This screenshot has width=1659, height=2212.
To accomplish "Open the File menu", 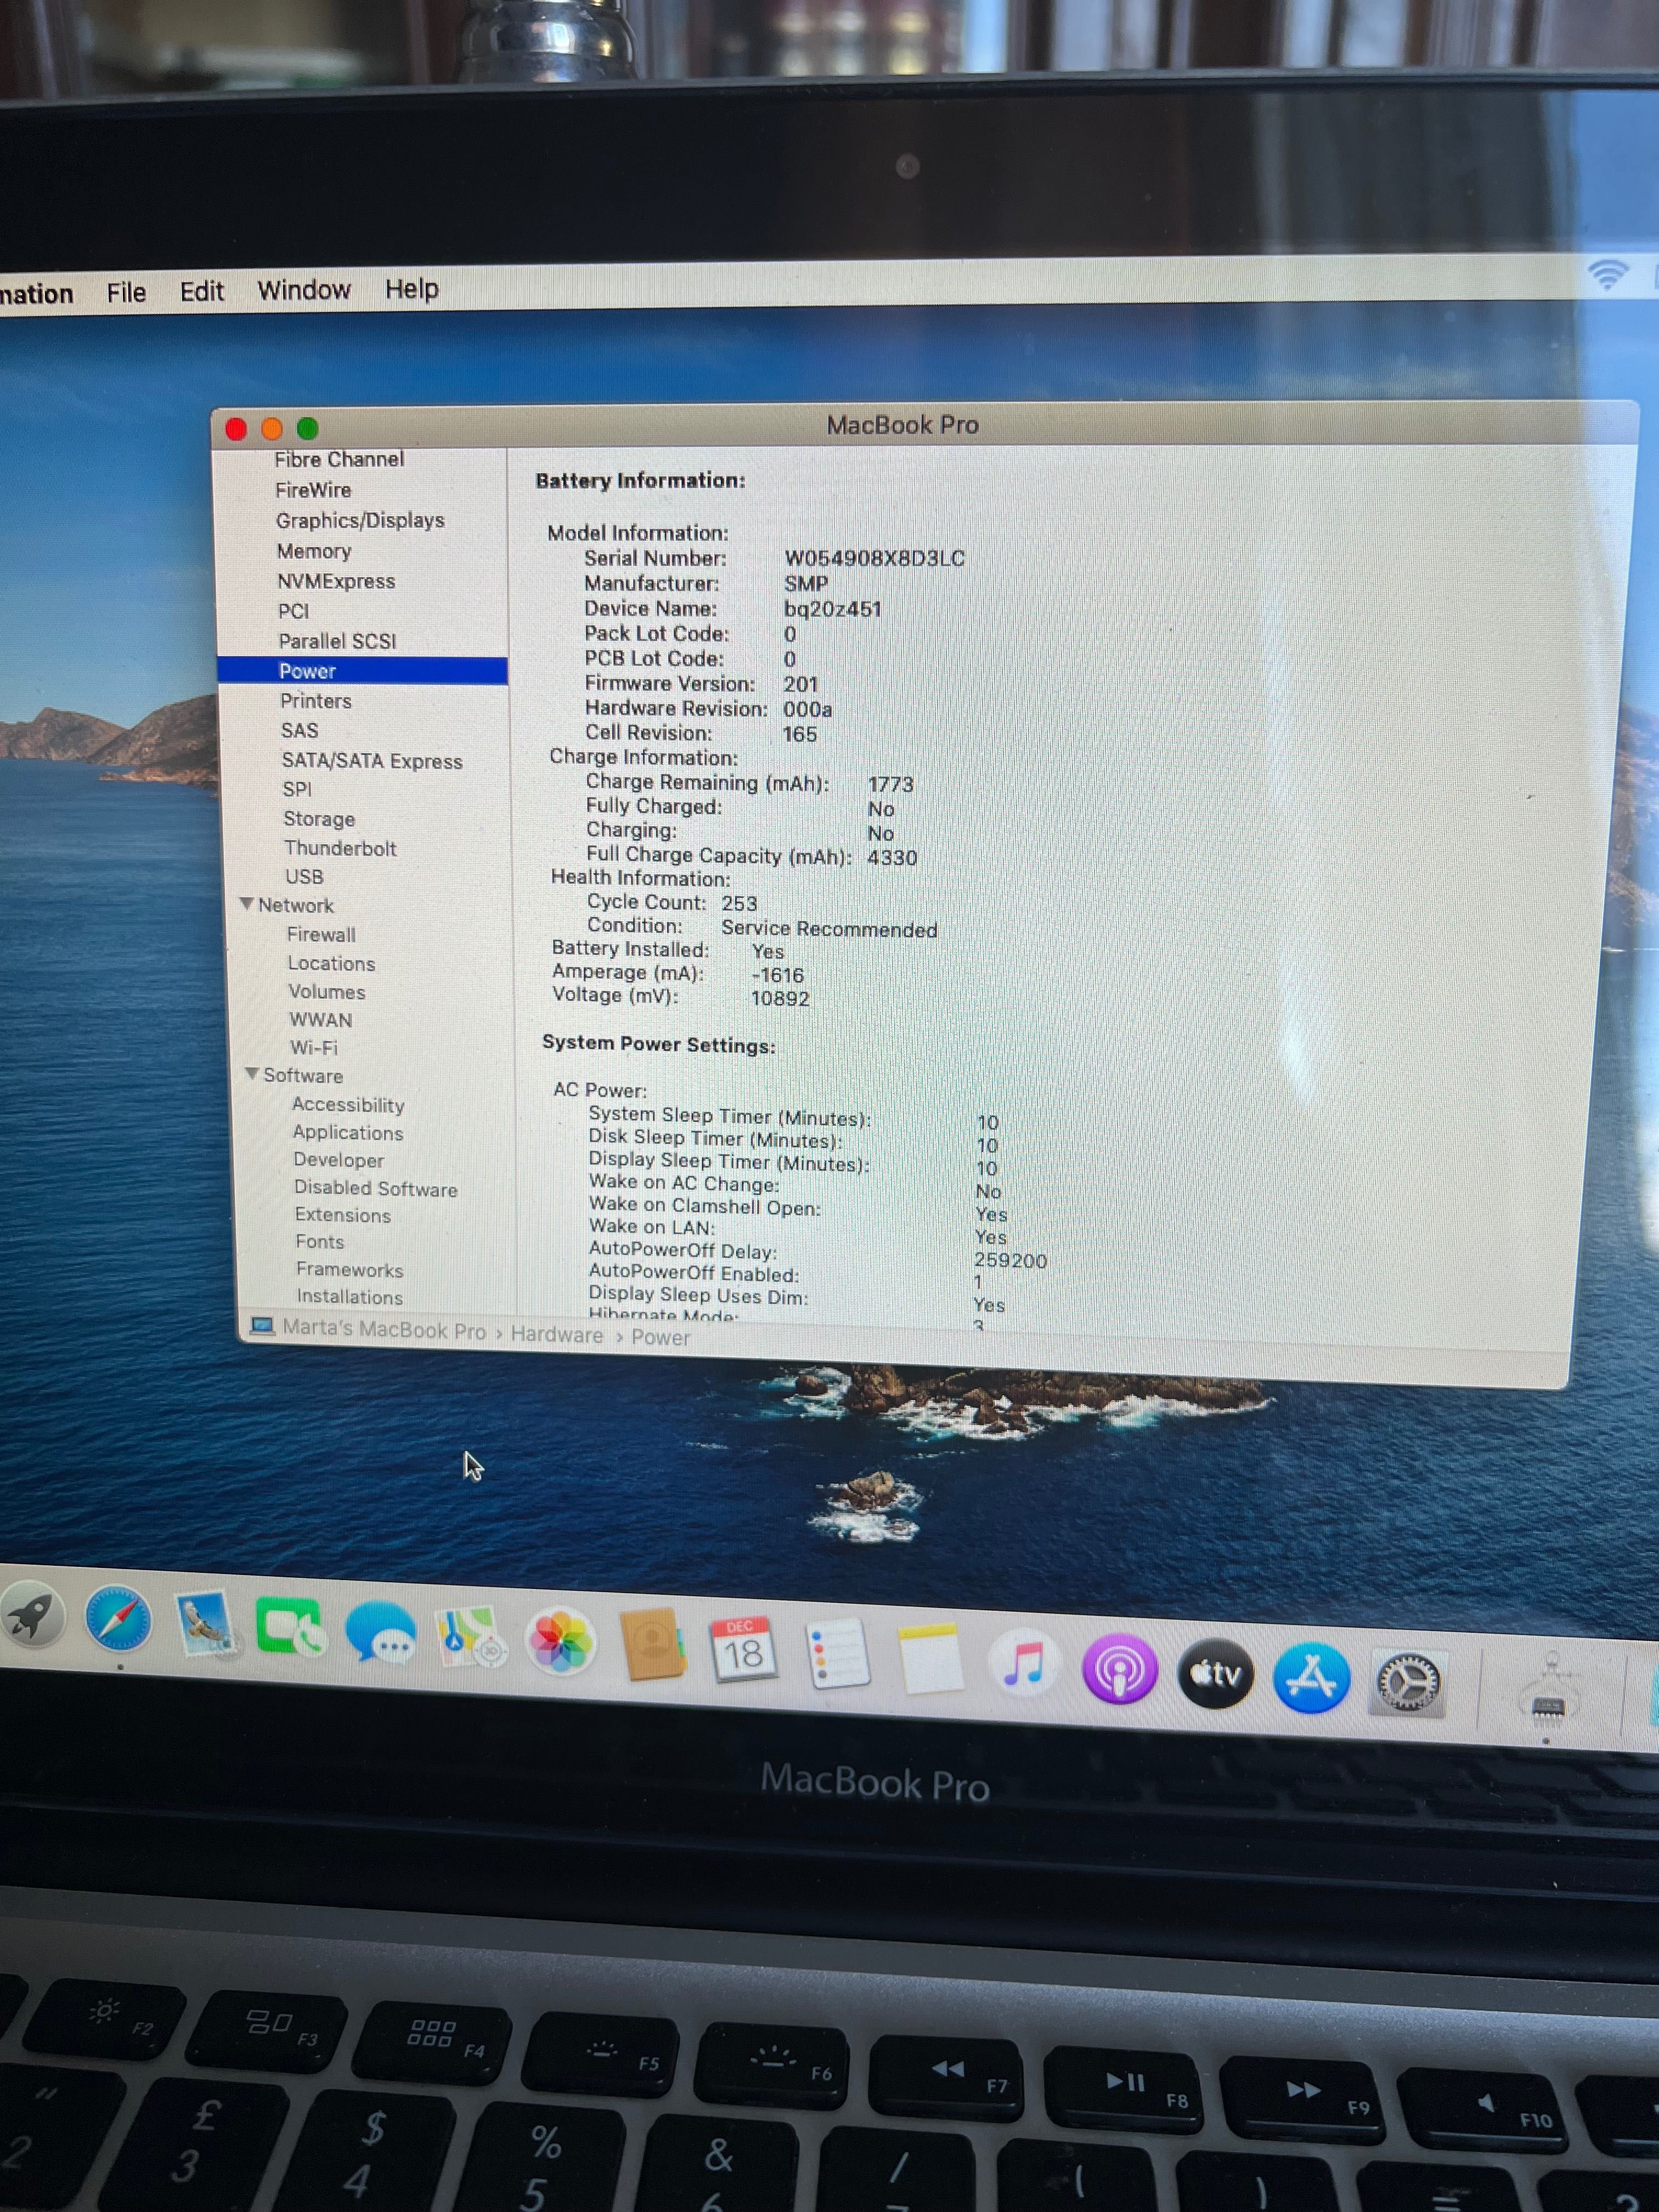I will [126, 292].
